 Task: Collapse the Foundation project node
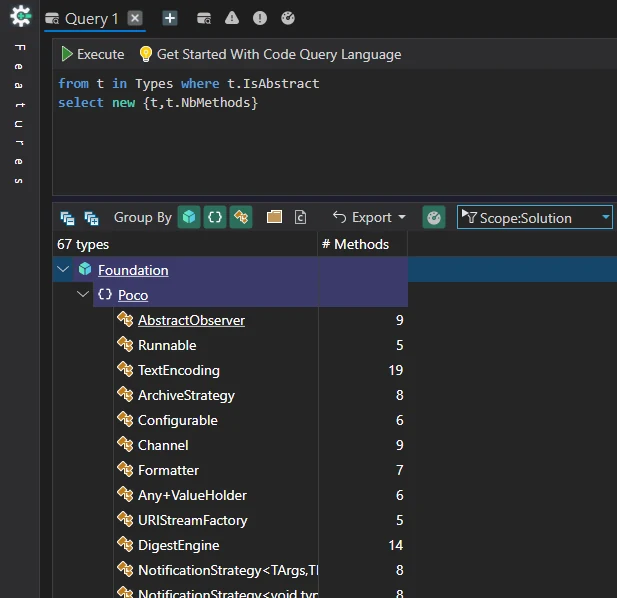63,269
